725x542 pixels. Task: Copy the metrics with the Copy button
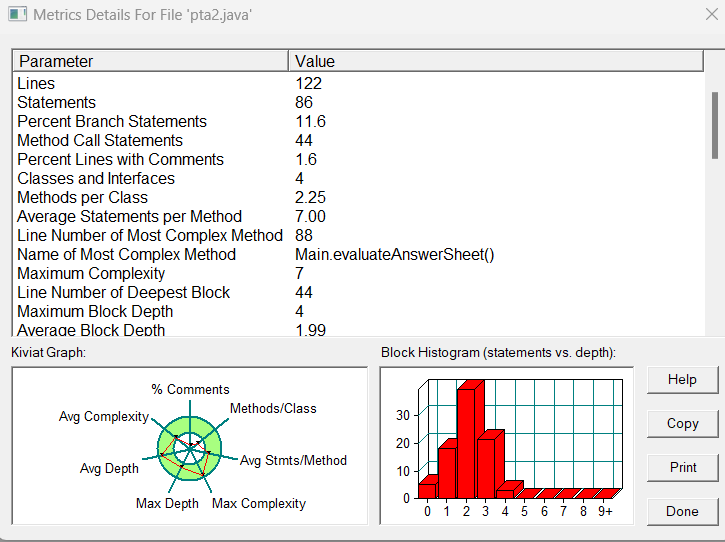(682, 424)
